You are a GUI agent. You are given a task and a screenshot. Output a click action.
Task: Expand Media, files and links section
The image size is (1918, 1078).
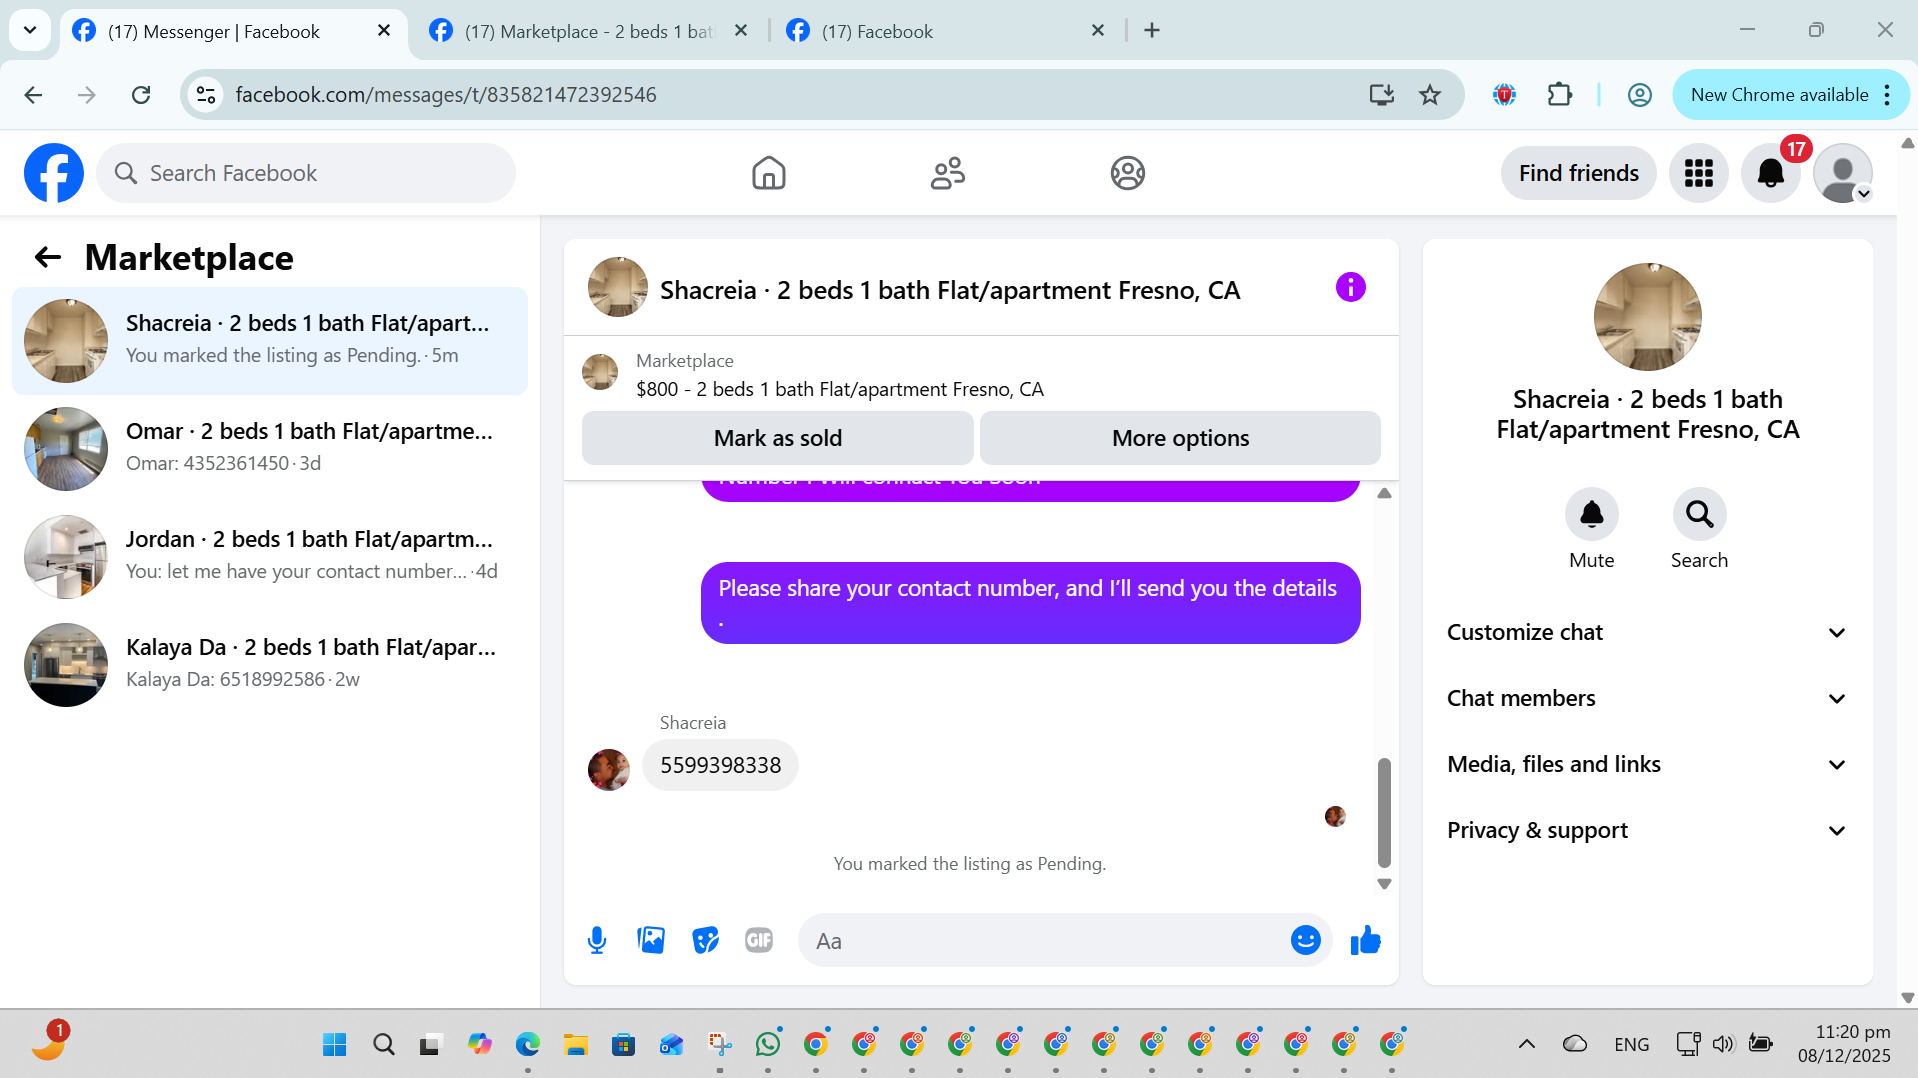click(1647, 764)
